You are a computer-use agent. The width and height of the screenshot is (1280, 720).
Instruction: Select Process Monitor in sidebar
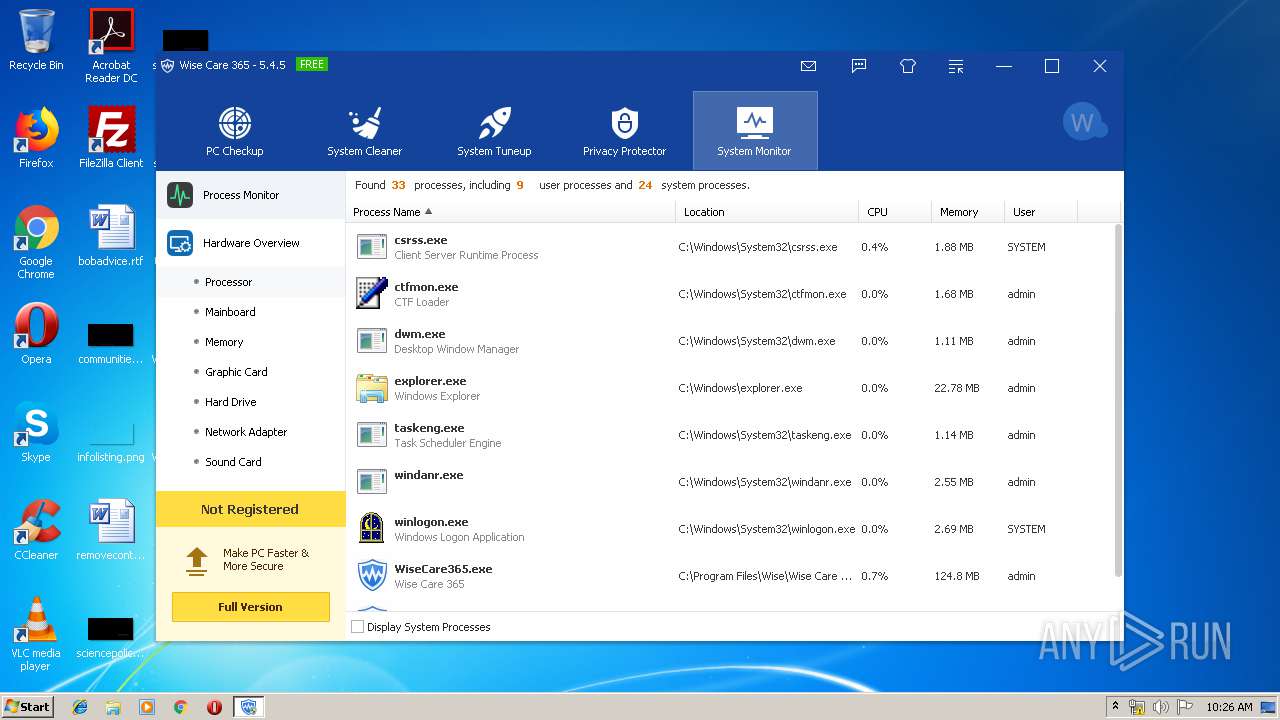point(250,195)
